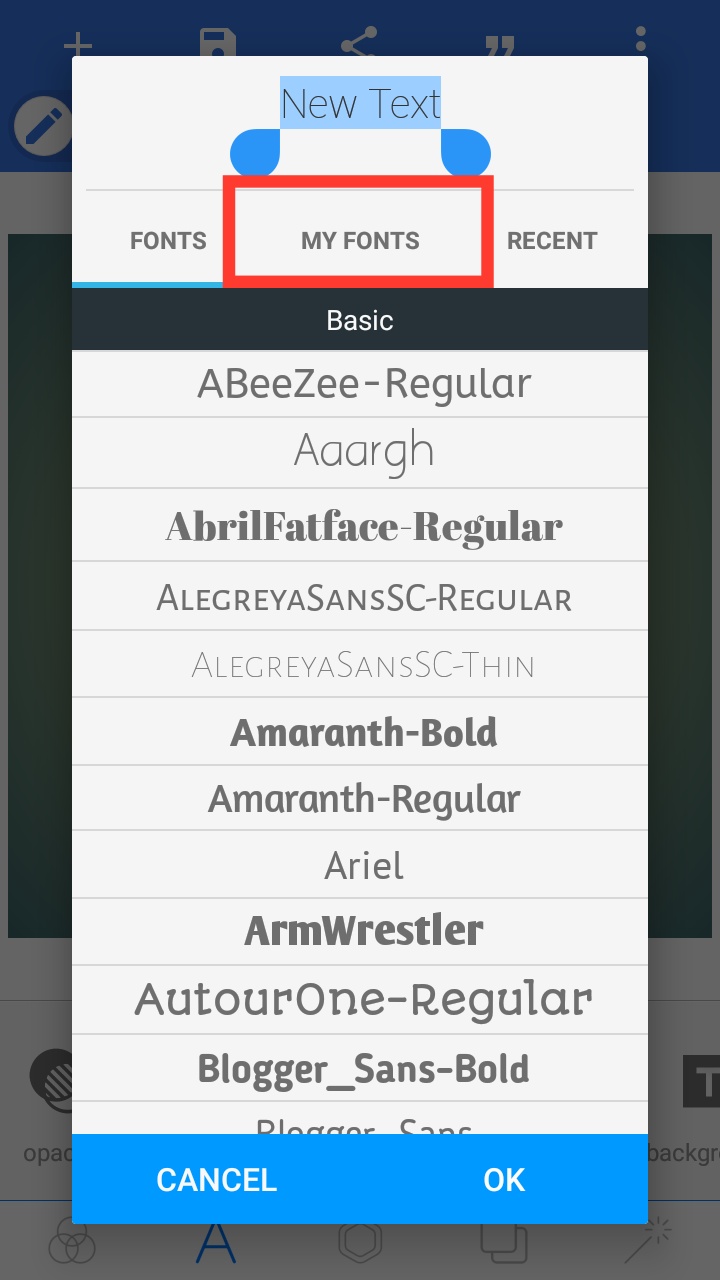720x1280 pixels.
Task: Switch to the MY FONTS tab
Action: coord(360,240)
